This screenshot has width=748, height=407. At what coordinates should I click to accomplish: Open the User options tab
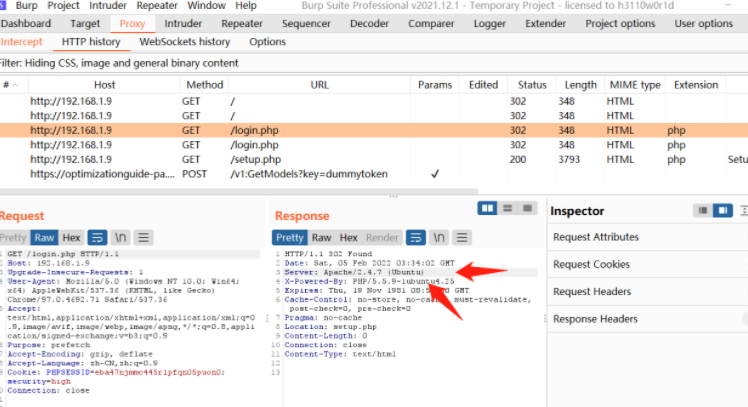coord(704,23)
